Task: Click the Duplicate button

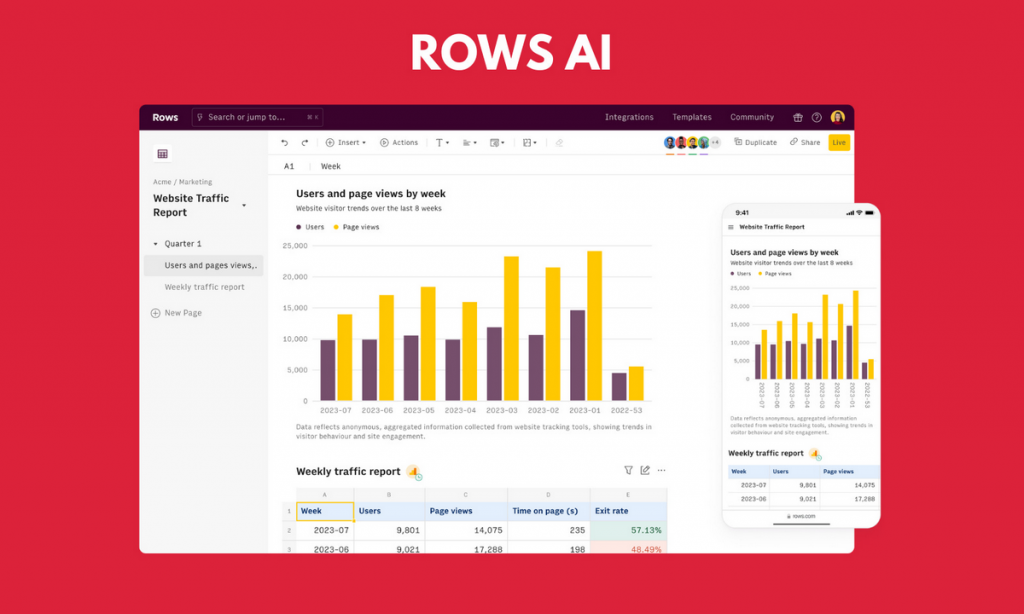Action: (x=755, y=143)
